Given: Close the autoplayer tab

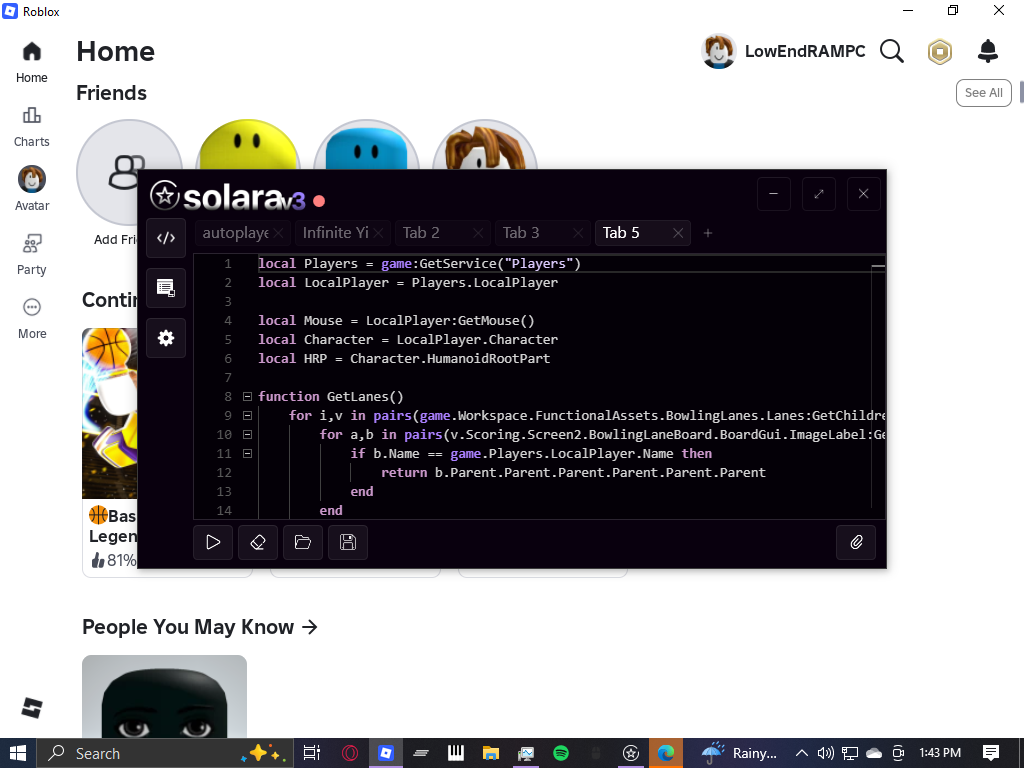Looking at the screenshot, I should coord(279,233).
